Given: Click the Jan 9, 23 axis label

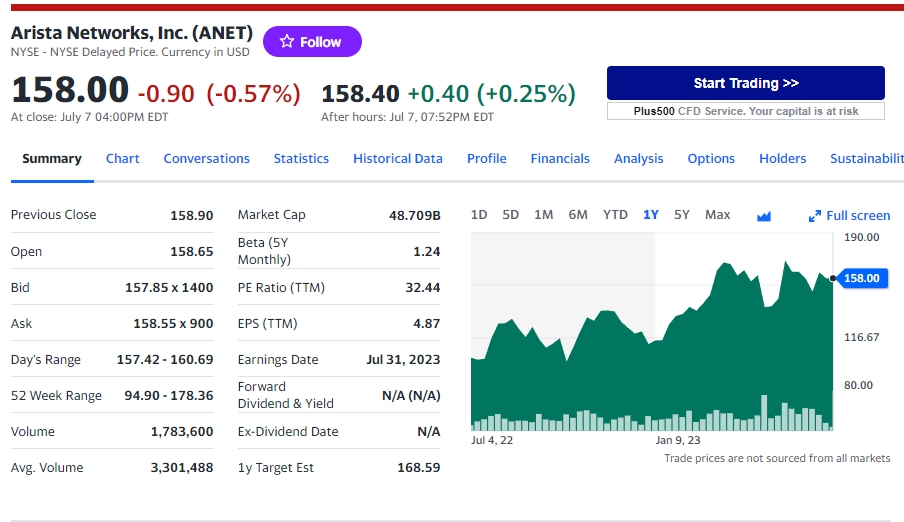Looking at the screenshot, I should [677, 440].
